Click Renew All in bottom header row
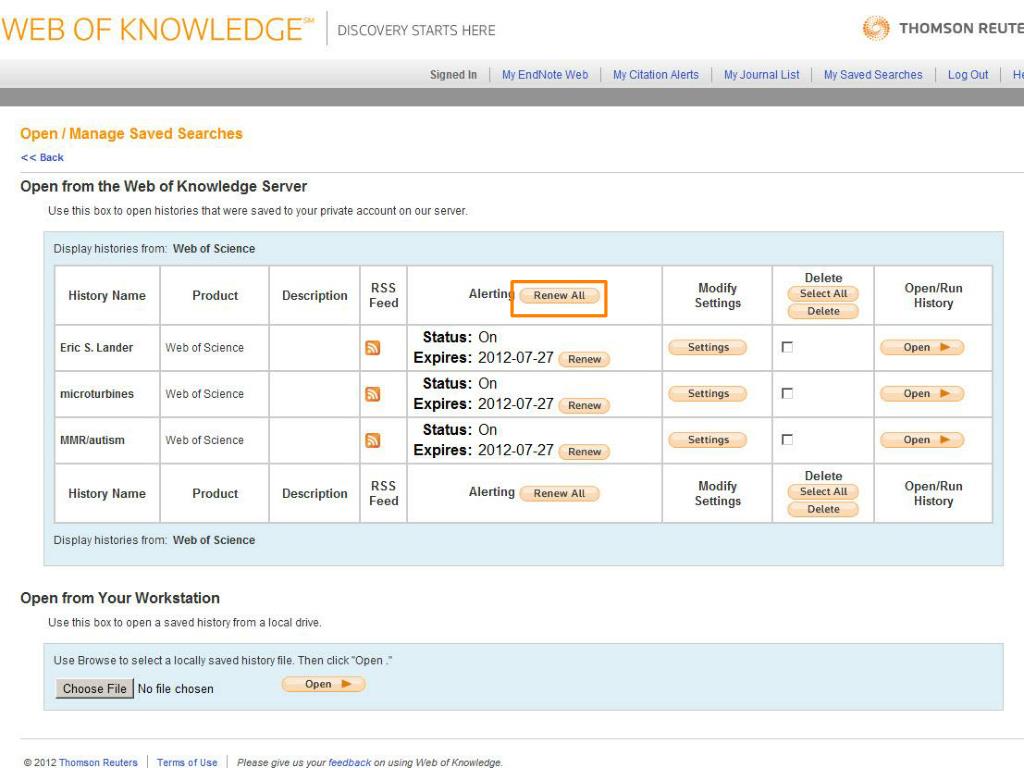Viewport: 1024px width, 768px height. click(559, 493)
